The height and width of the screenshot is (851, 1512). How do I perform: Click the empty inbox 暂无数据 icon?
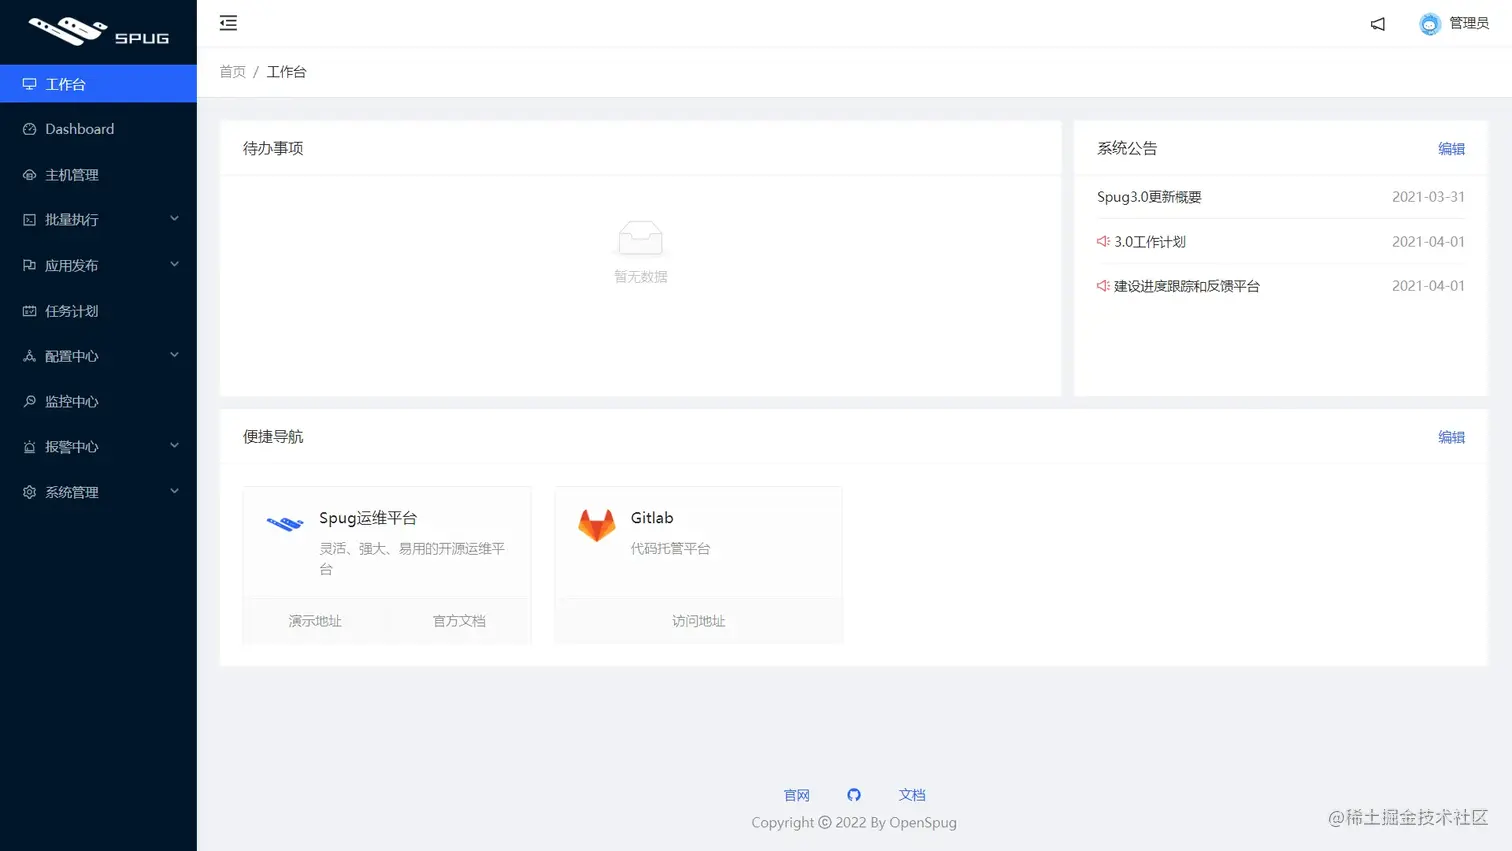coord(640,238)
